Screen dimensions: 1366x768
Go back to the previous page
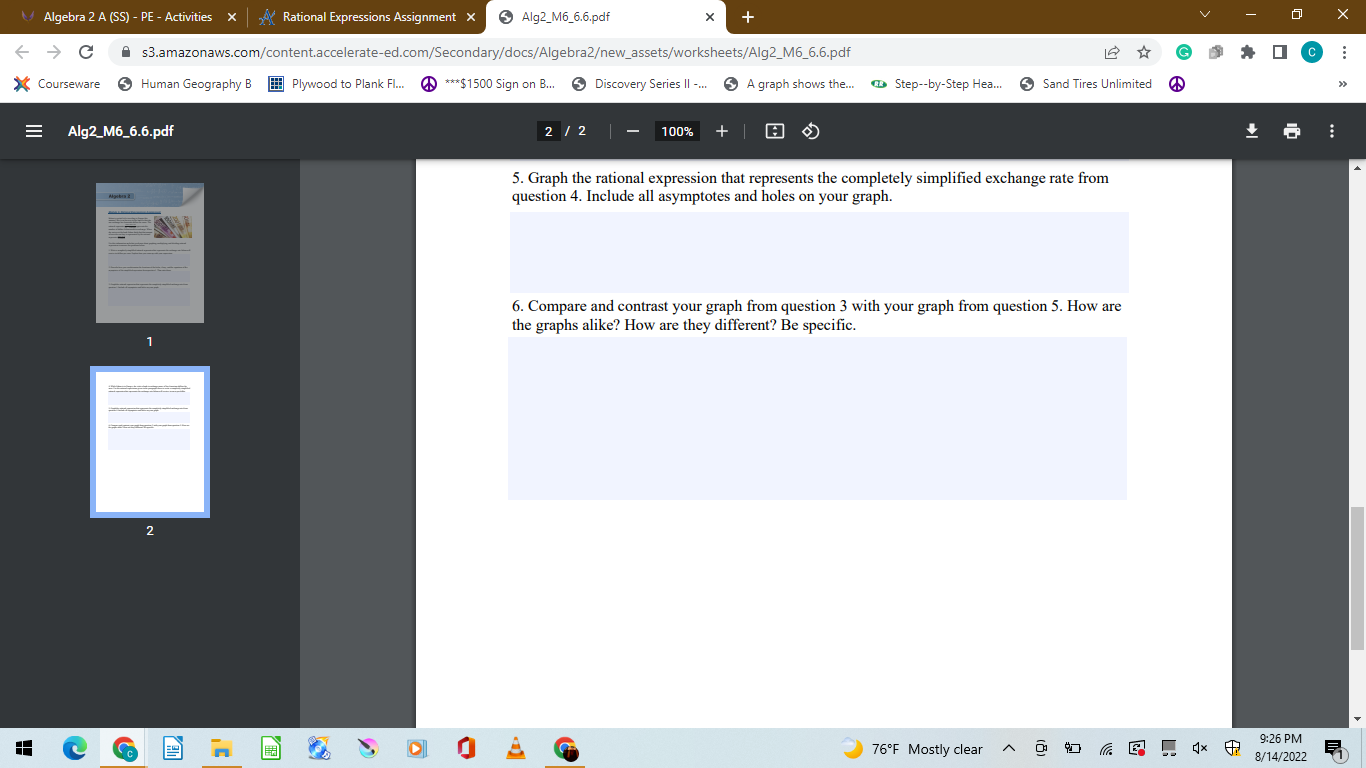[x=23, y=52]
